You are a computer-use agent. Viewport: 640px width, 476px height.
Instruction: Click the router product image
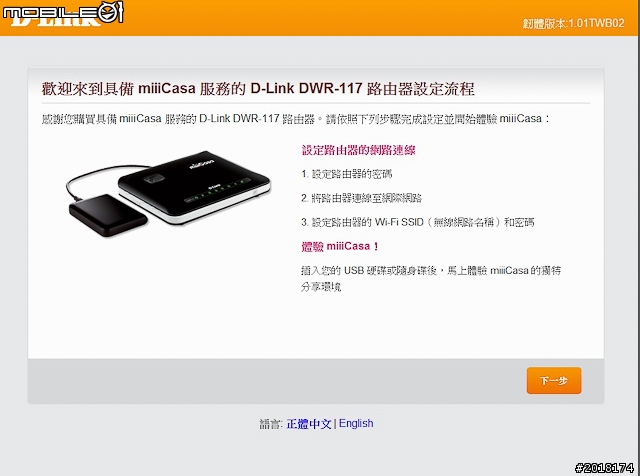click(194, 187)
